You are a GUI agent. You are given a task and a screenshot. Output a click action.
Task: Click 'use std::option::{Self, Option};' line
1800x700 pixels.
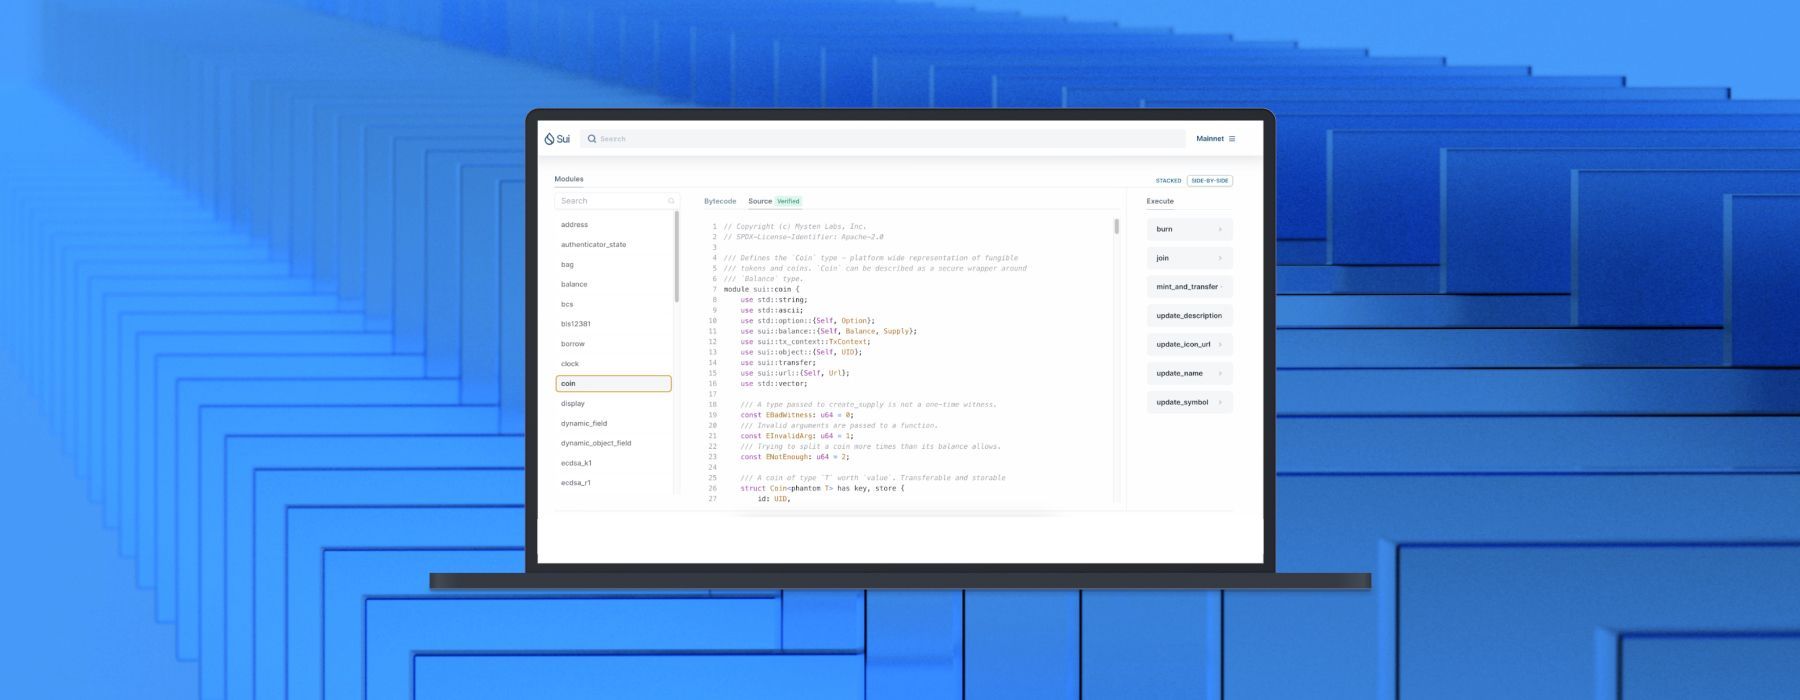(808, 321)
